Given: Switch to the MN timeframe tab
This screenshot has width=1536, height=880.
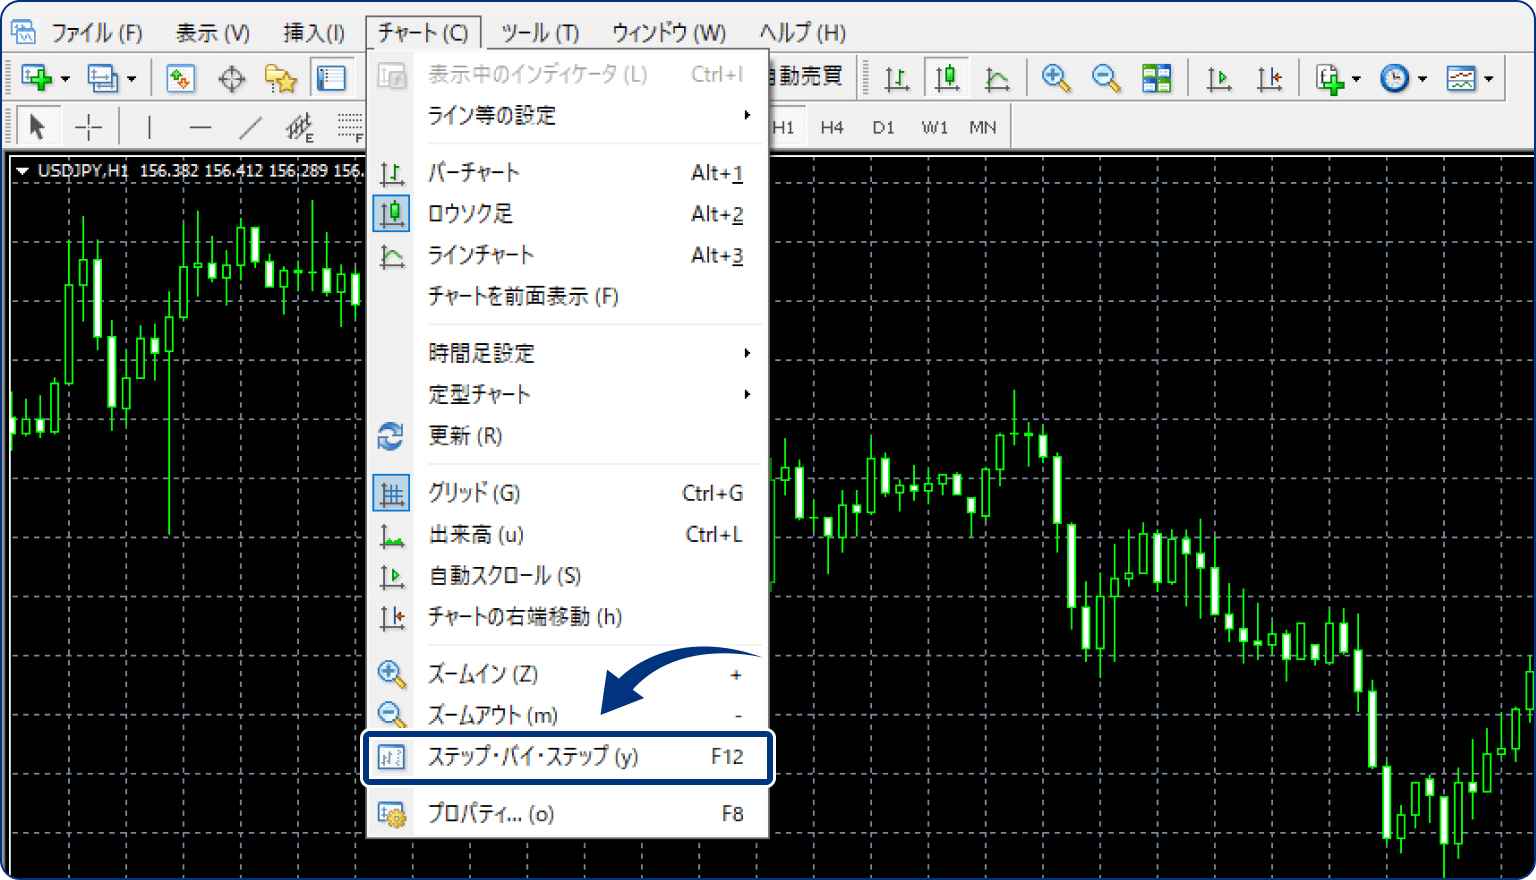Looking at the screenshot, I should tap(982, 126).
